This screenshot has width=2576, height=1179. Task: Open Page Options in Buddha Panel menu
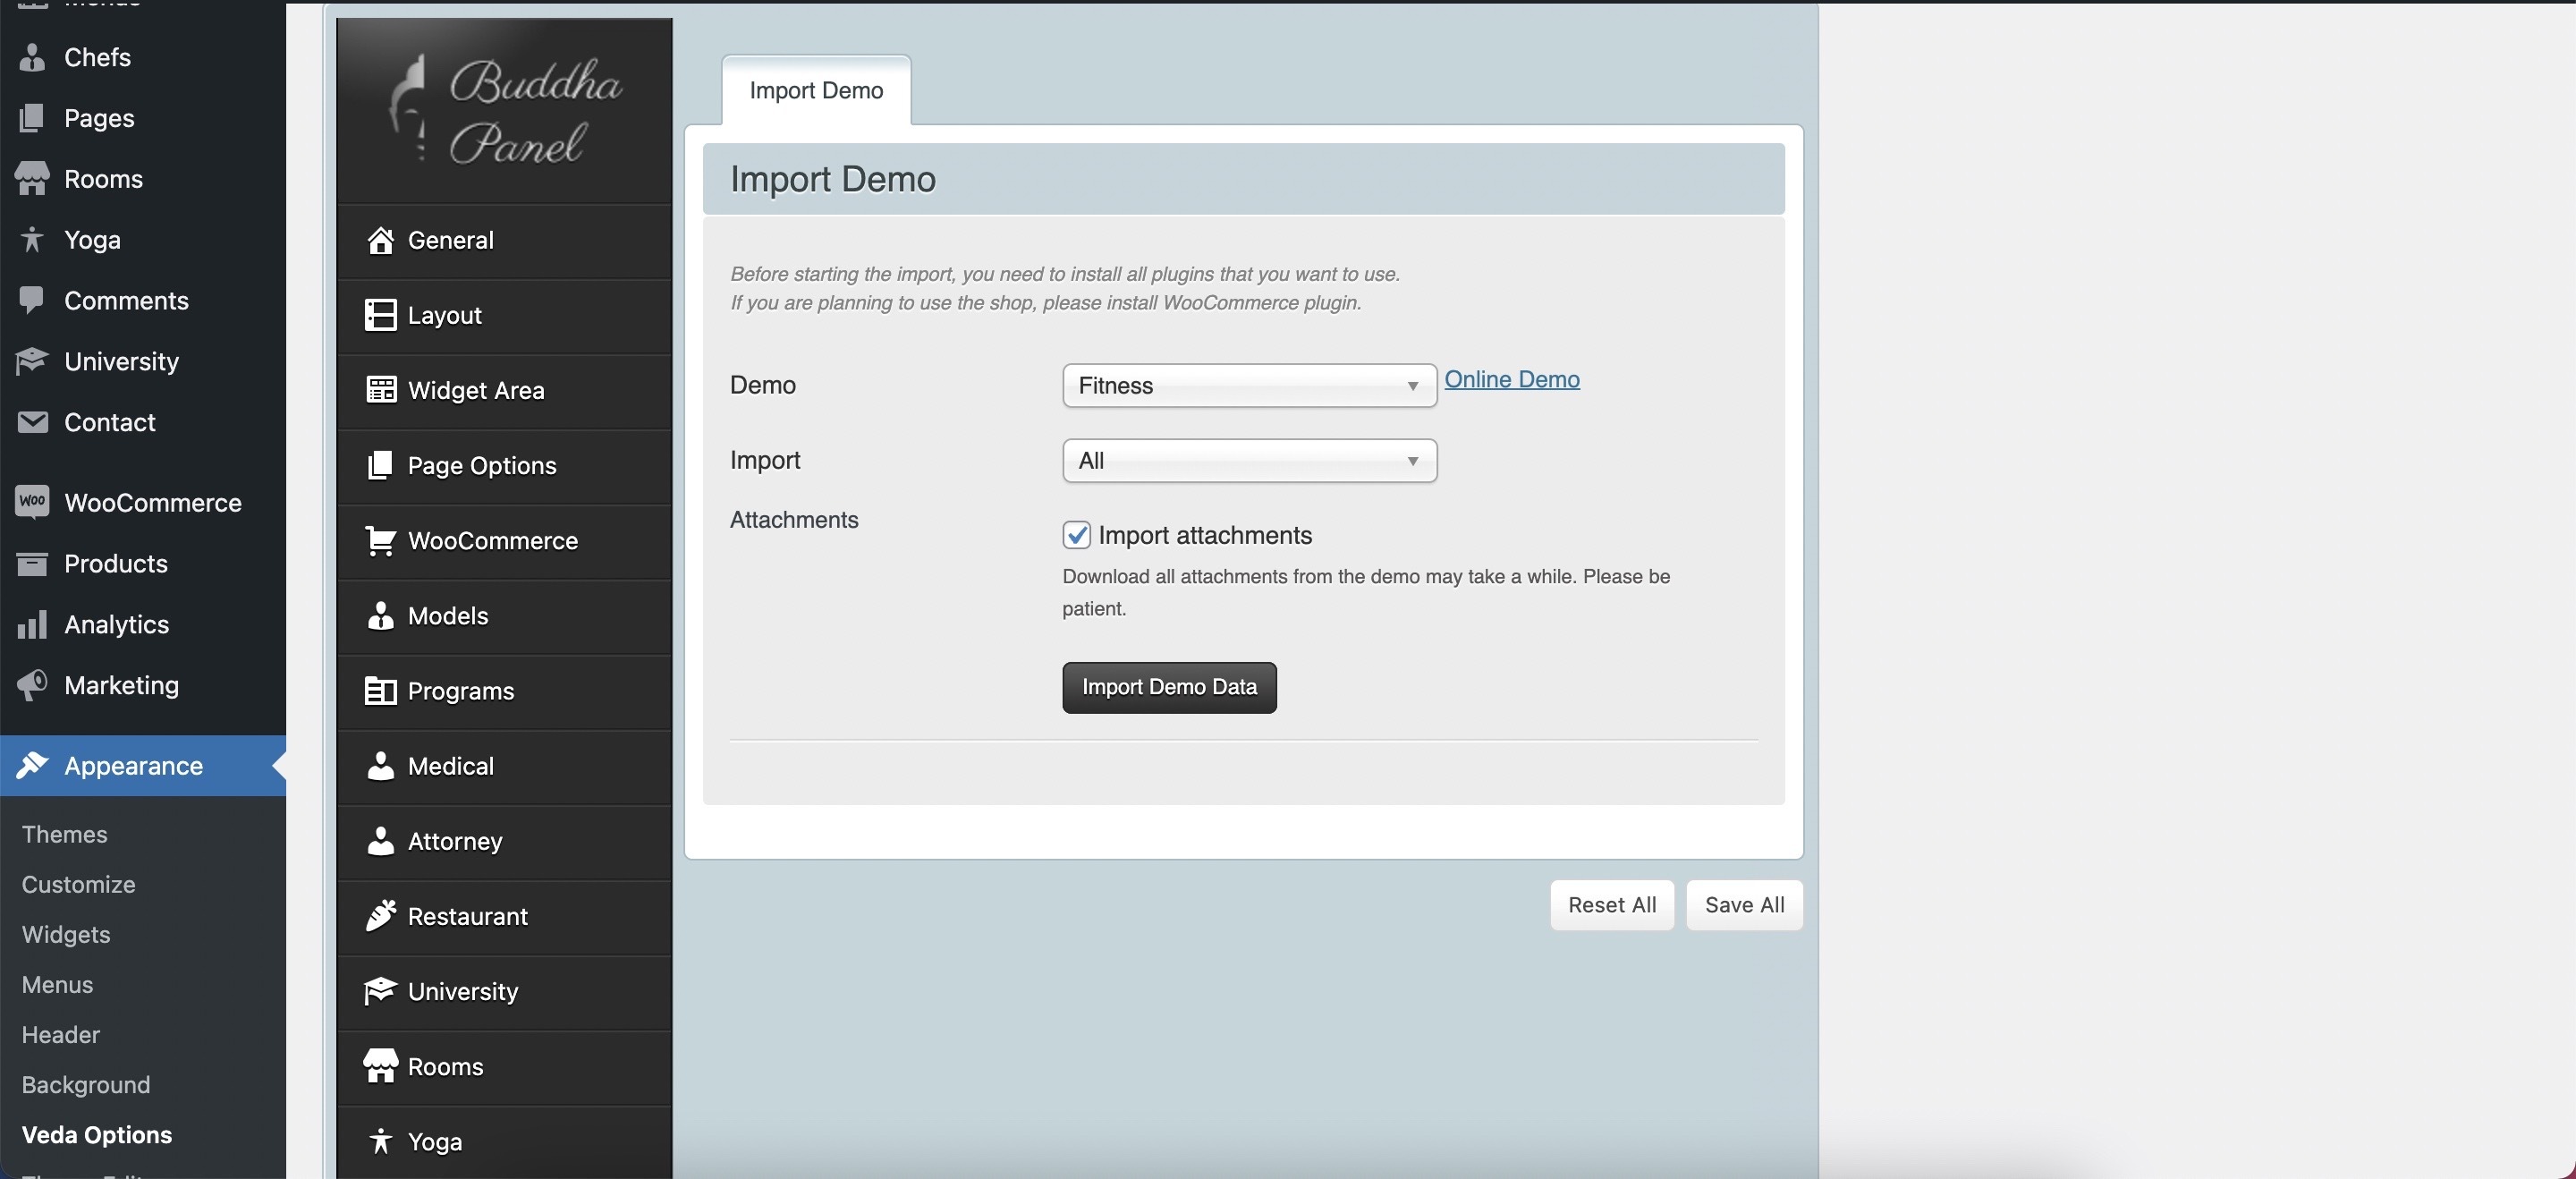[x=482, y=466]
